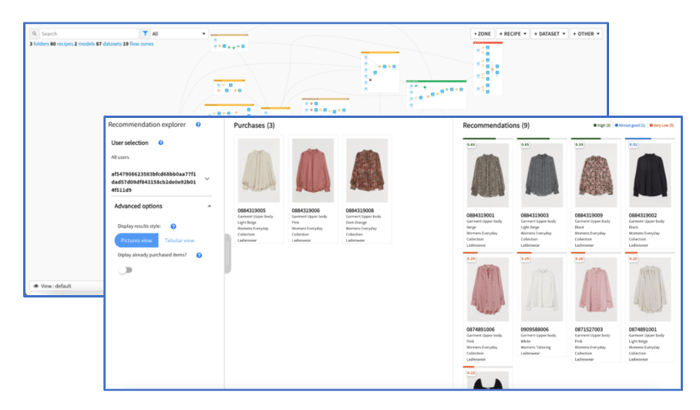The width and height of the screenshot is (700, 410).
Task: Click the Very Low legend filter
Action: pyautogui.click(x=662, y=126)
